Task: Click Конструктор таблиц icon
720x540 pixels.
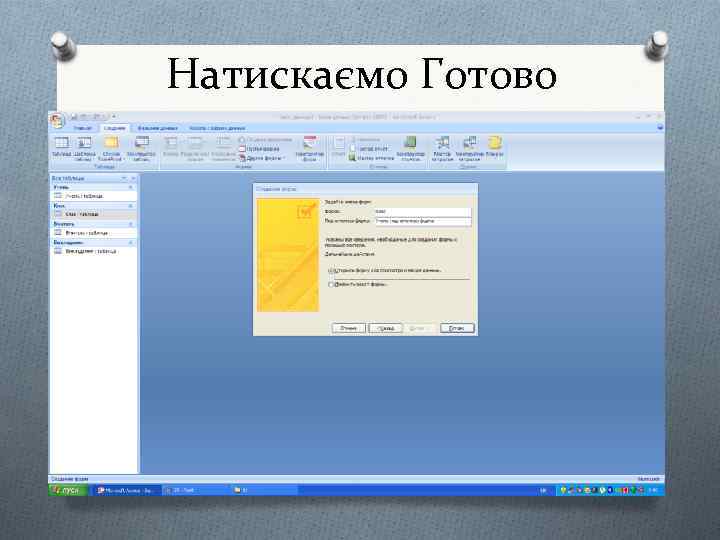Action: (141, 149)
